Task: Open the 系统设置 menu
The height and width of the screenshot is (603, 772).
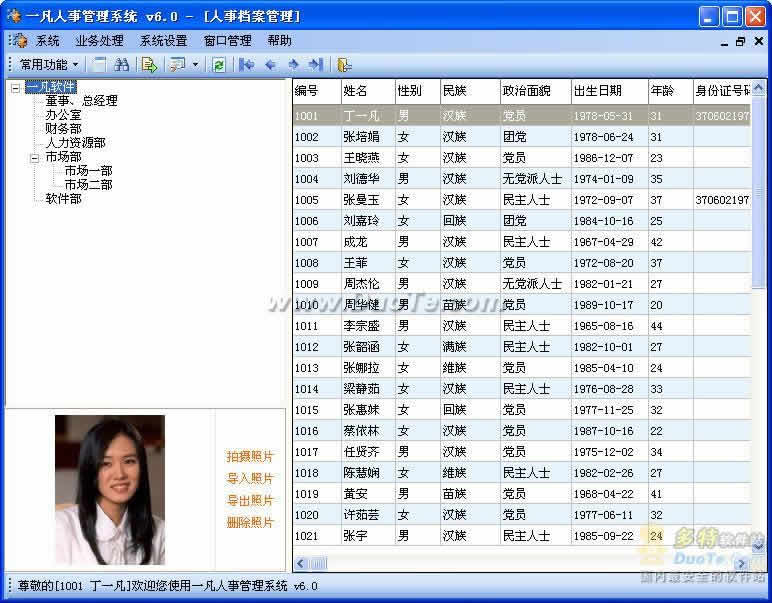Action: pos(163,40)
